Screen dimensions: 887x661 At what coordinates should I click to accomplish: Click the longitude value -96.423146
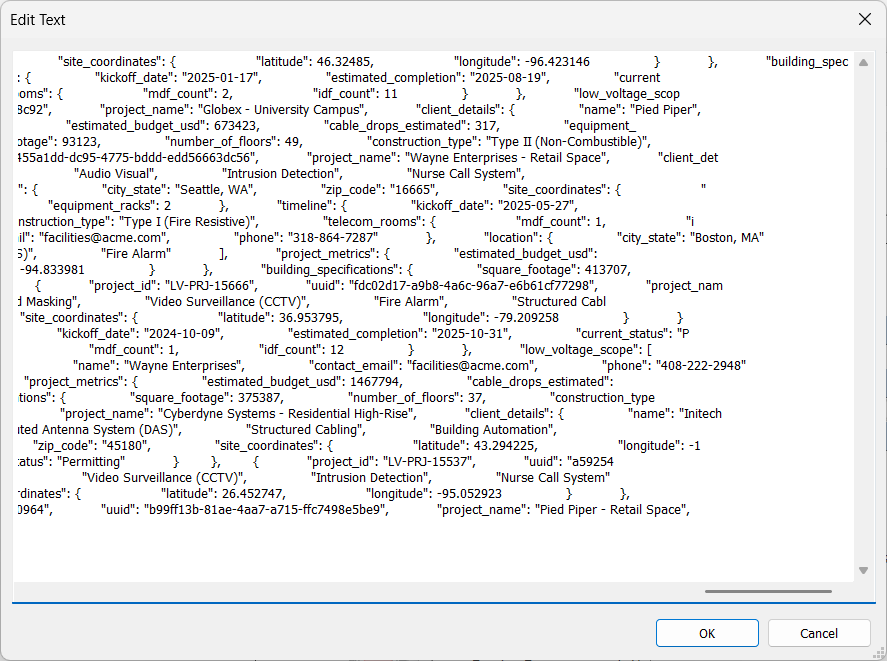coord(557,62)
